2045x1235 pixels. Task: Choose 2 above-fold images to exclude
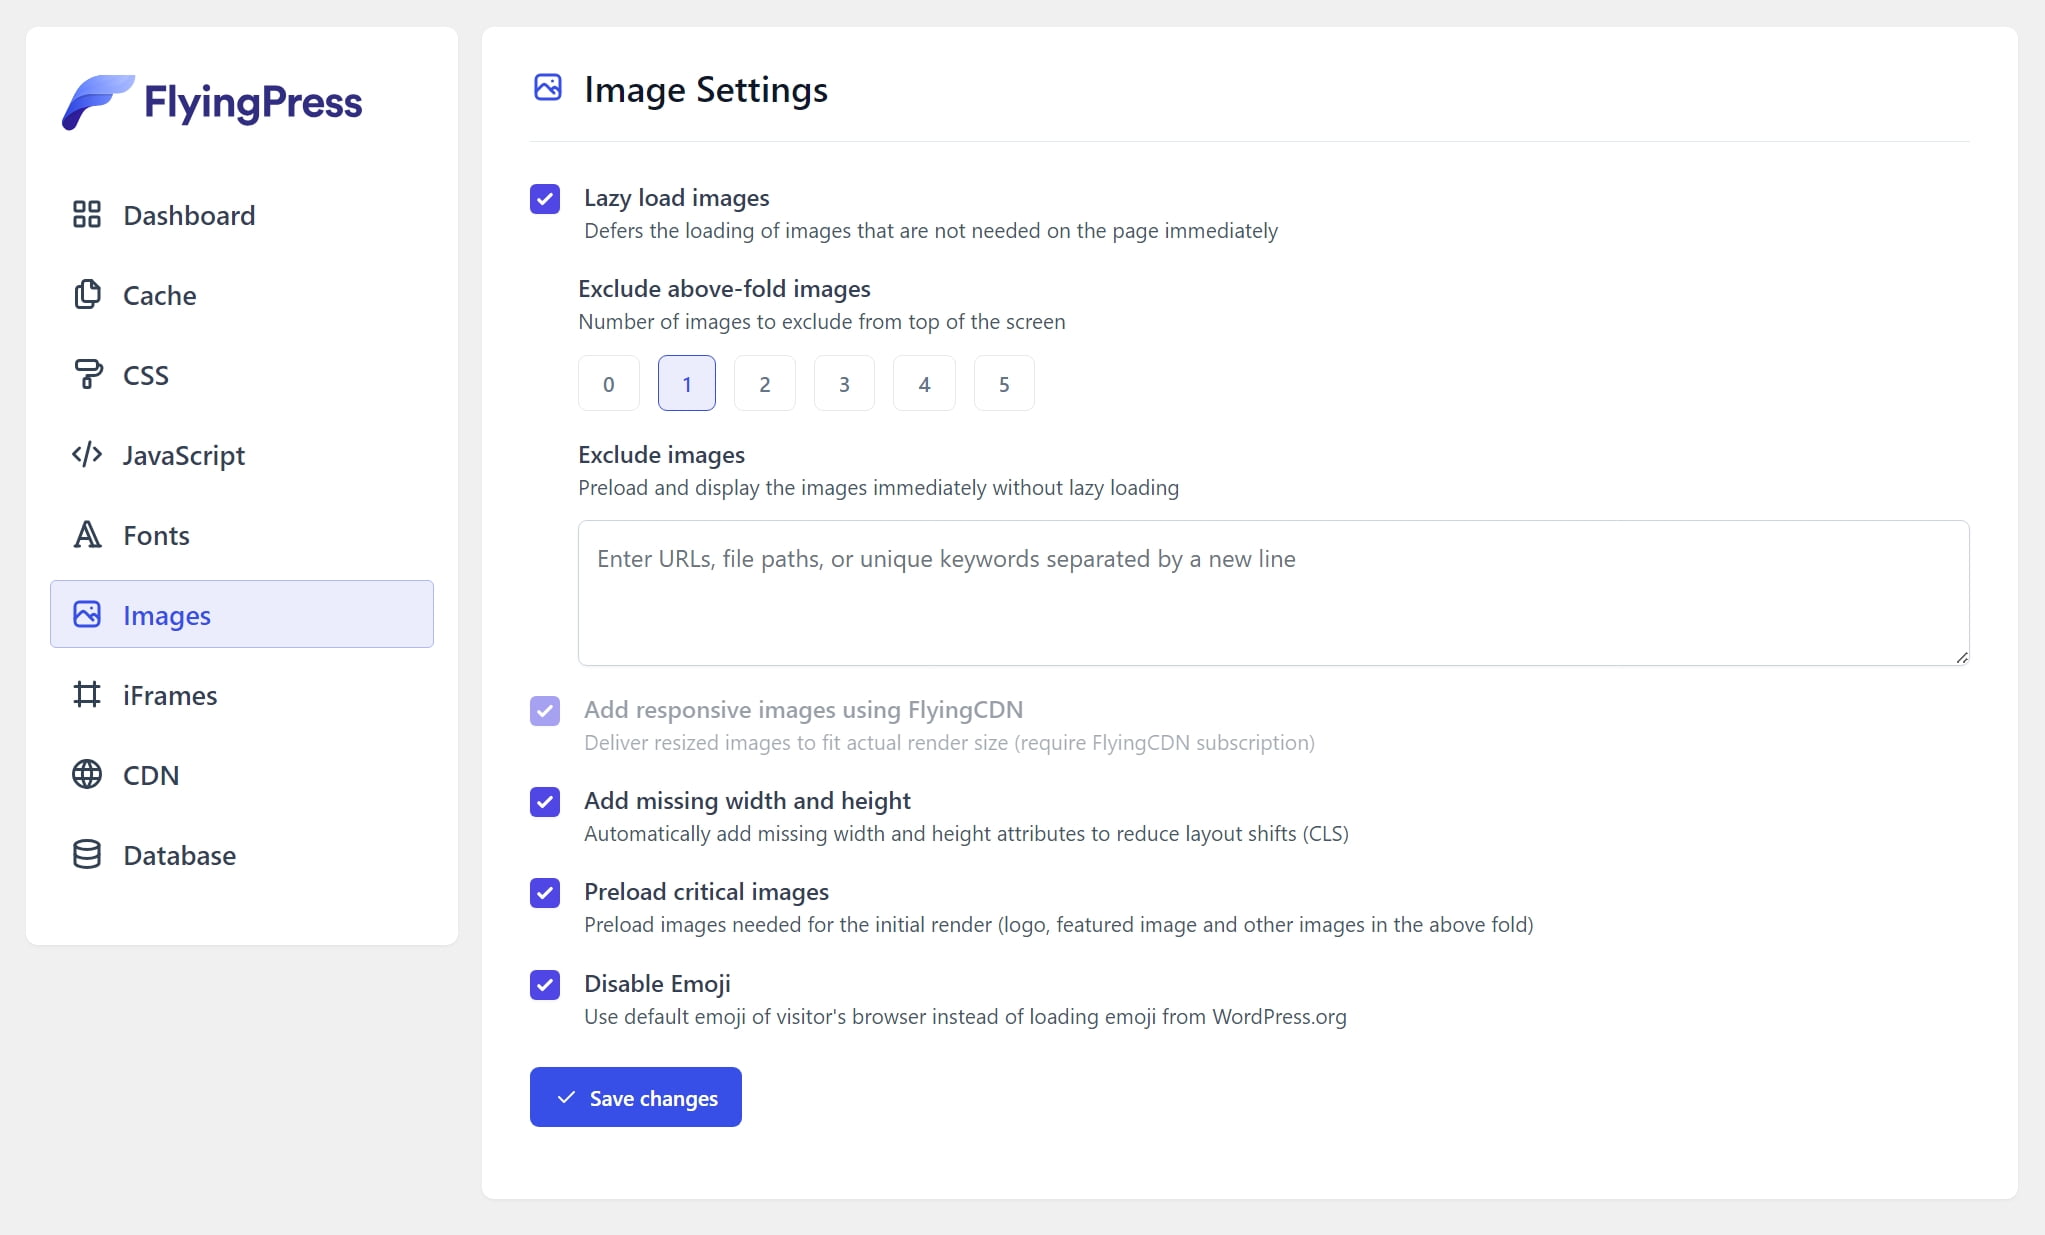(765, 383)
